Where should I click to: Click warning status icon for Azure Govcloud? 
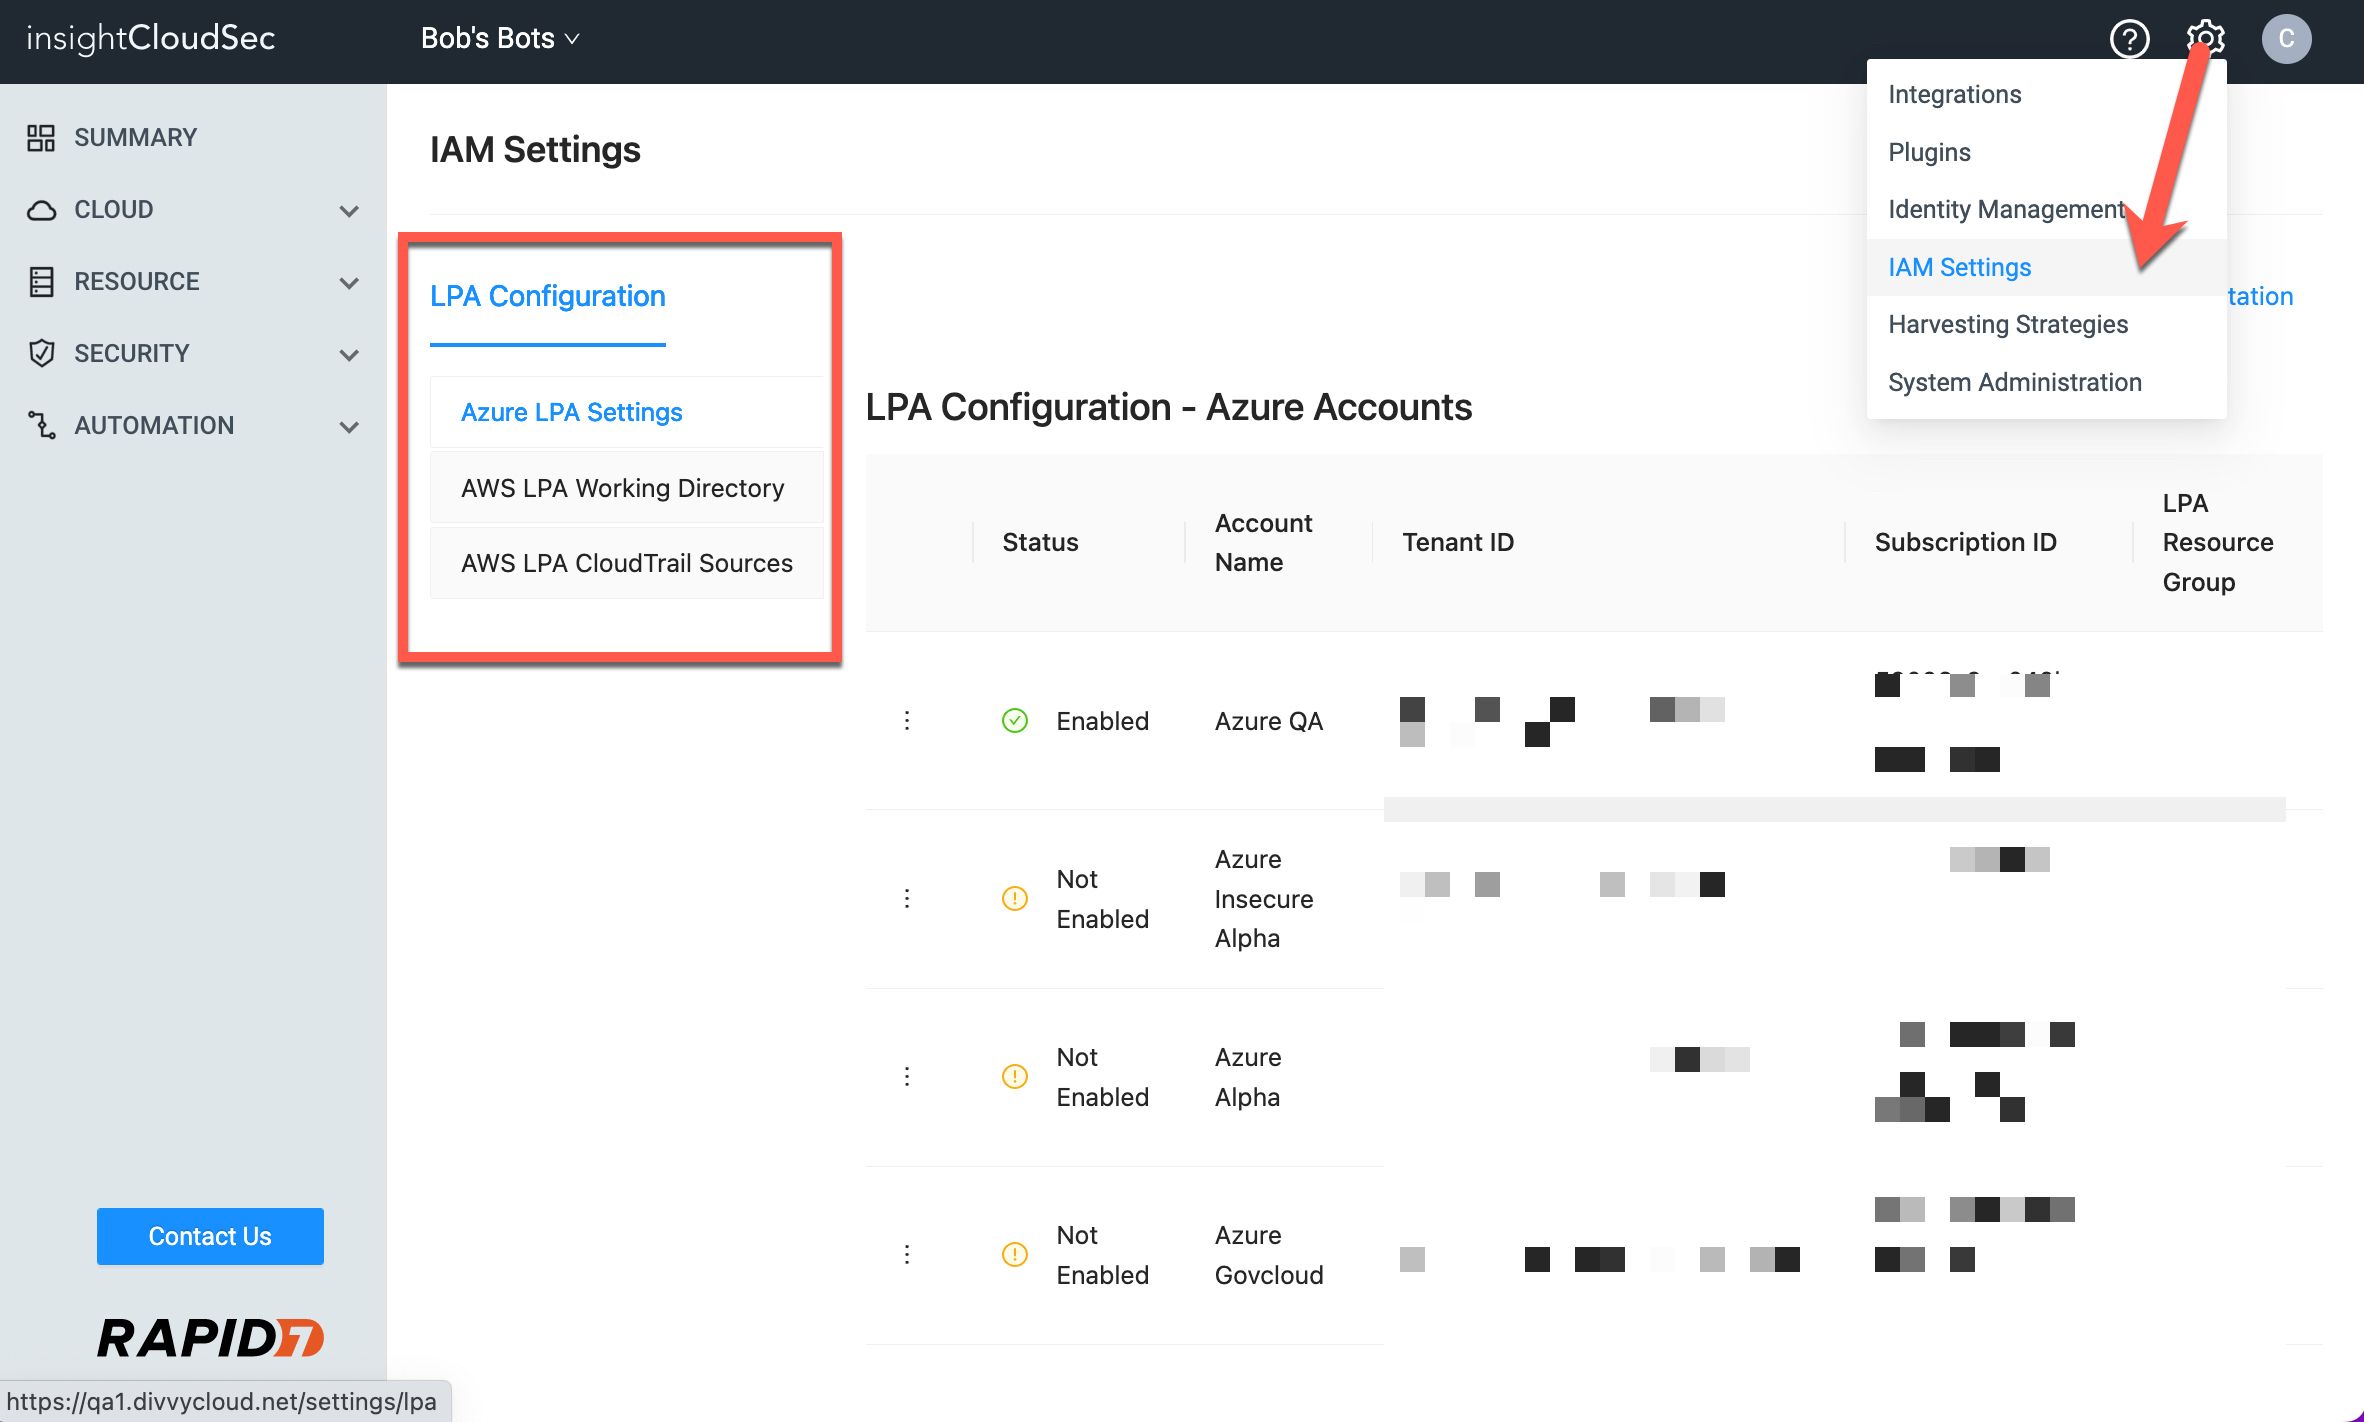(x=1015, y=1254)
